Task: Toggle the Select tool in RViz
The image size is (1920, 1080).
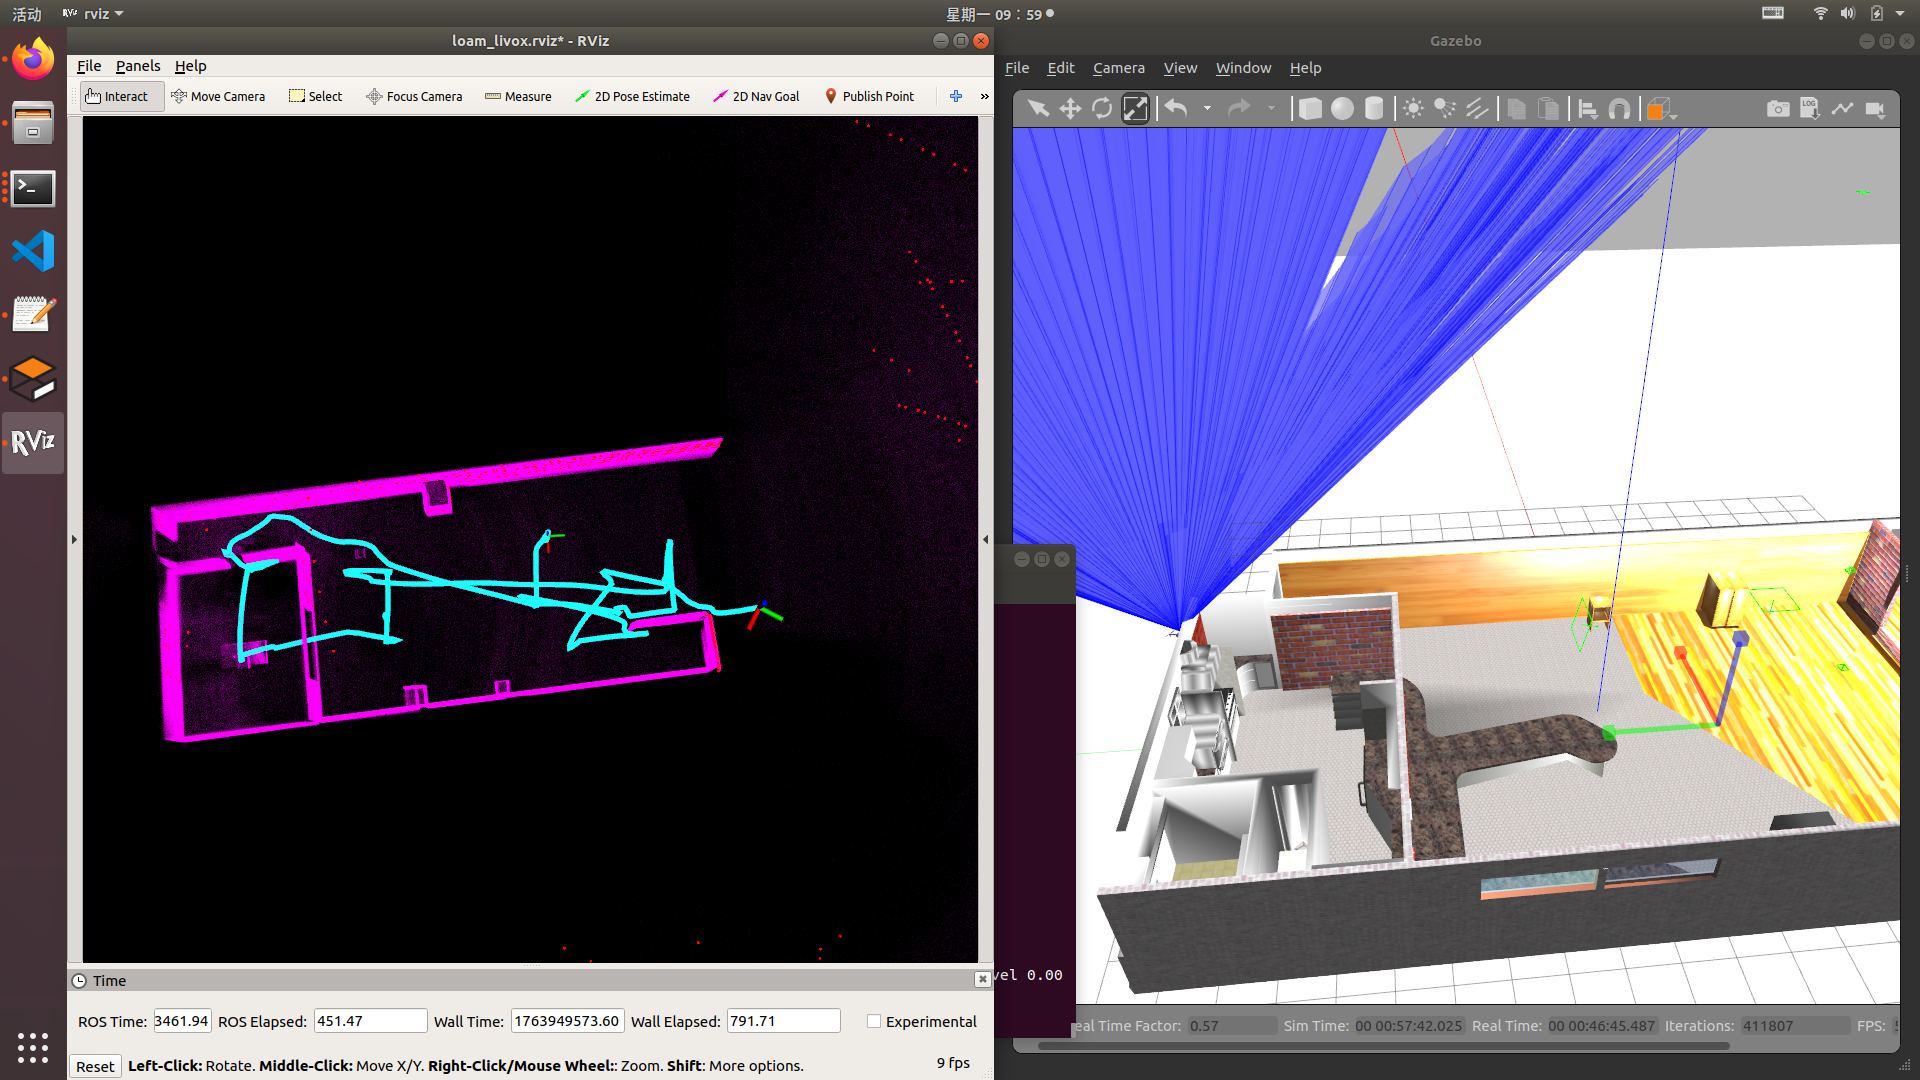Action: 315,96
